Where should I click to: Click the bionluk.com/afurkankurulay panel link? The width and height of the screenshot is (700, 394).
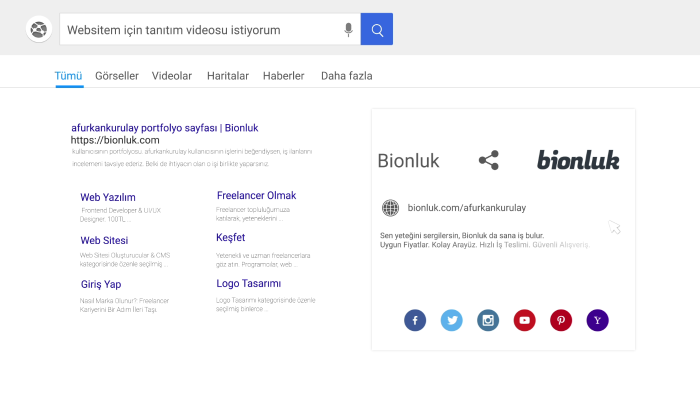pos(467,208)
